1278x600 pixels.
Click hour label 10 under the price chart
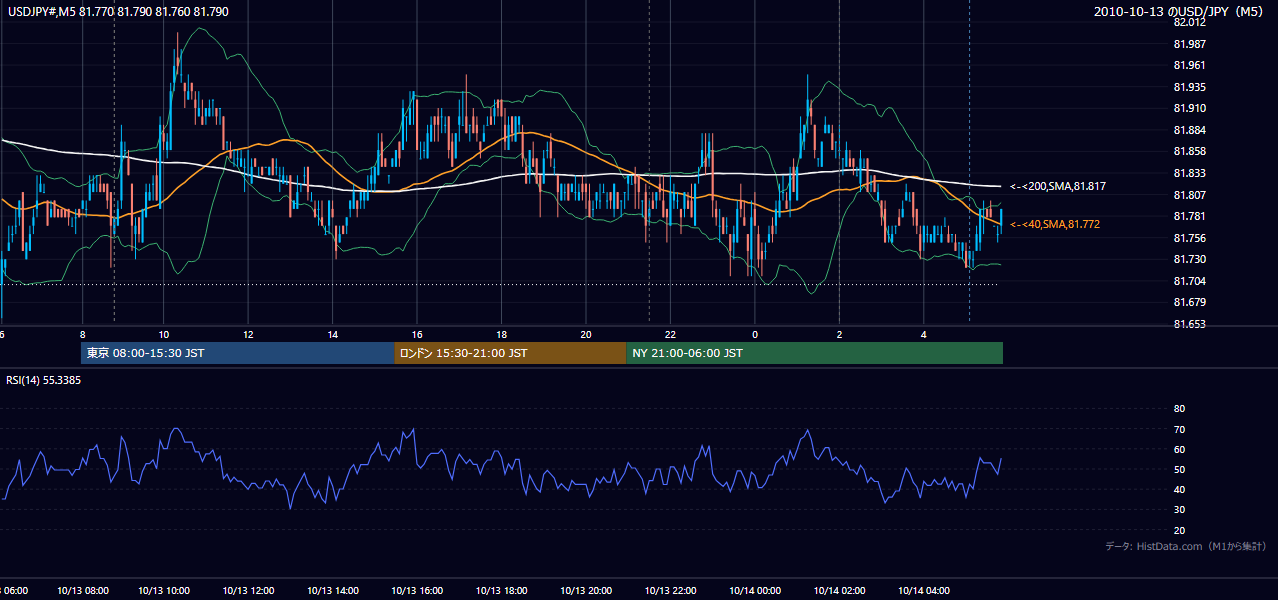164,334
